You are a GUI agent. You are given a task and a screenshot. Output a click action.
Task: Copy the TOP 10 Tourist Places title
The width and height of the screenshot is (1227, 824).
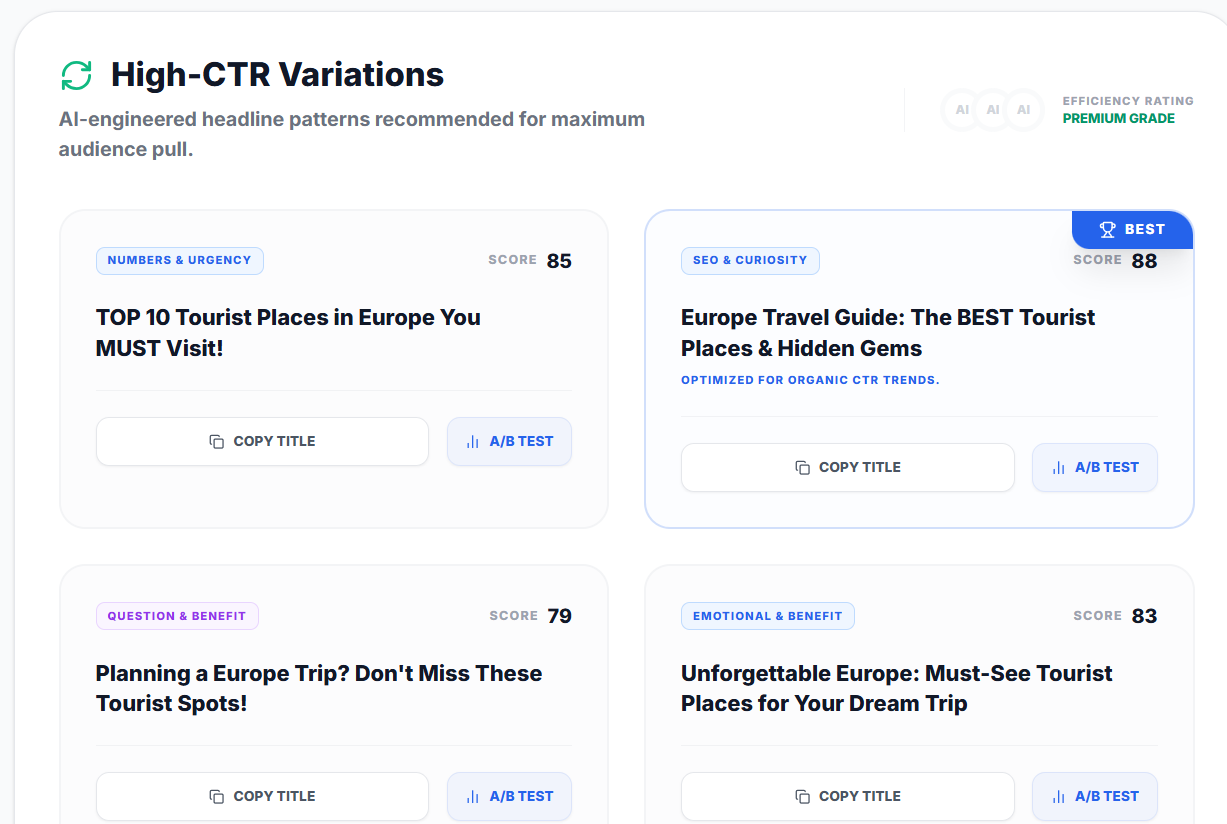pos(262,441)
